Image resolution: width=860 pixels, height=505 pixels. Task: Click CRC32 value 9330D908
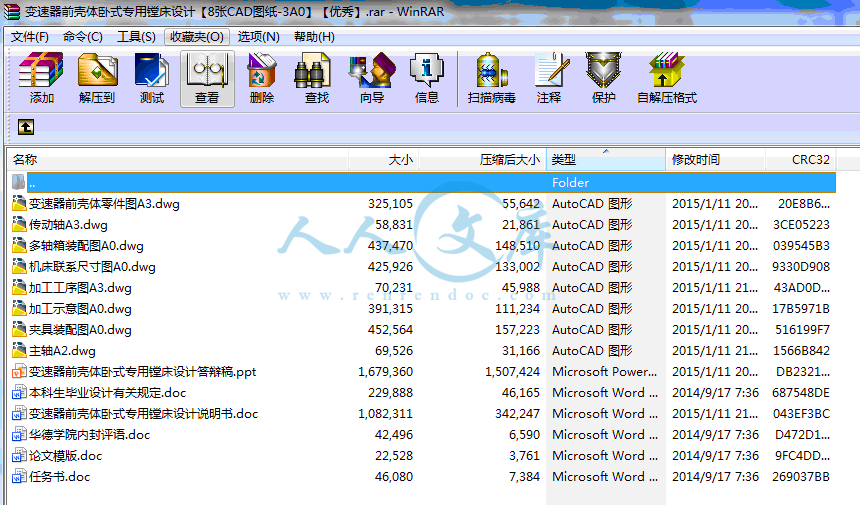801,266
